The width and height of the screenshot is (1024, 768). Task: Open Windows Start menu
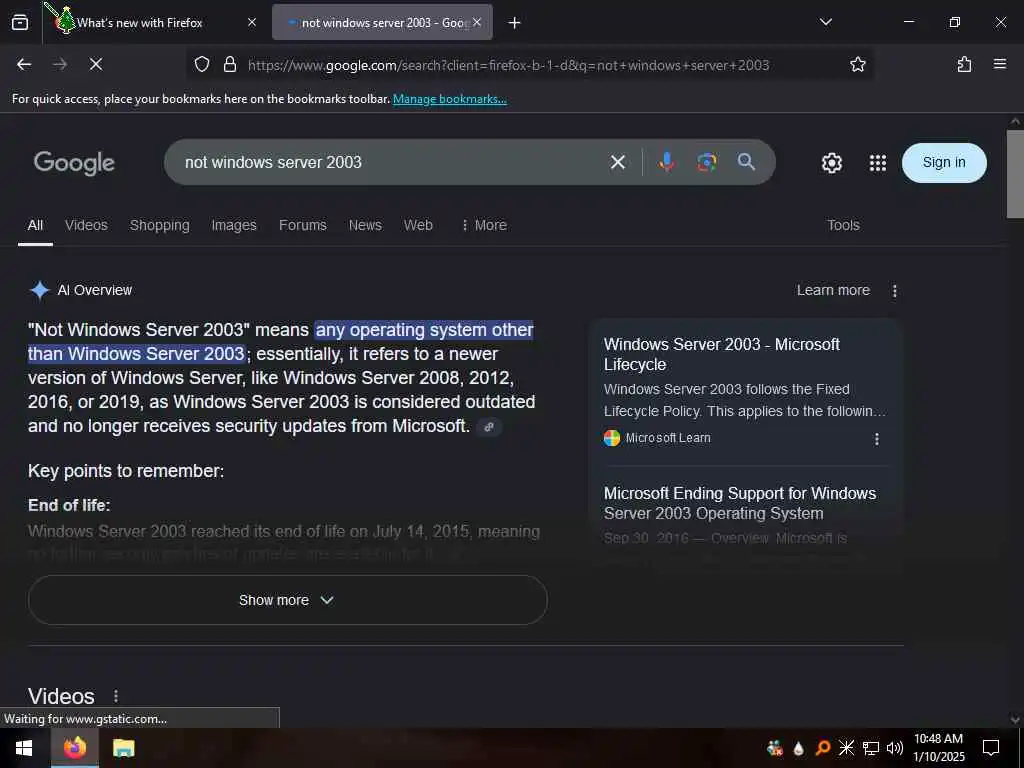pos(24,748)
